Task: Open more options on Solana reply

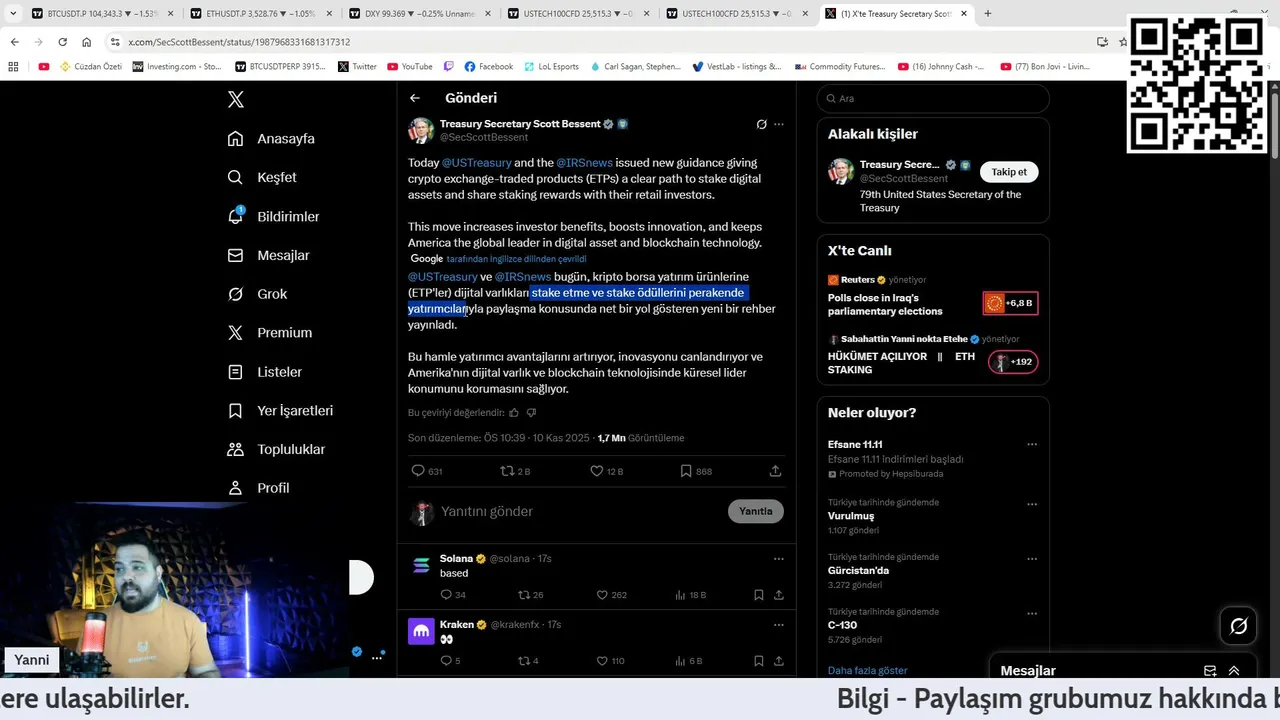Action: tap(779, 559)
